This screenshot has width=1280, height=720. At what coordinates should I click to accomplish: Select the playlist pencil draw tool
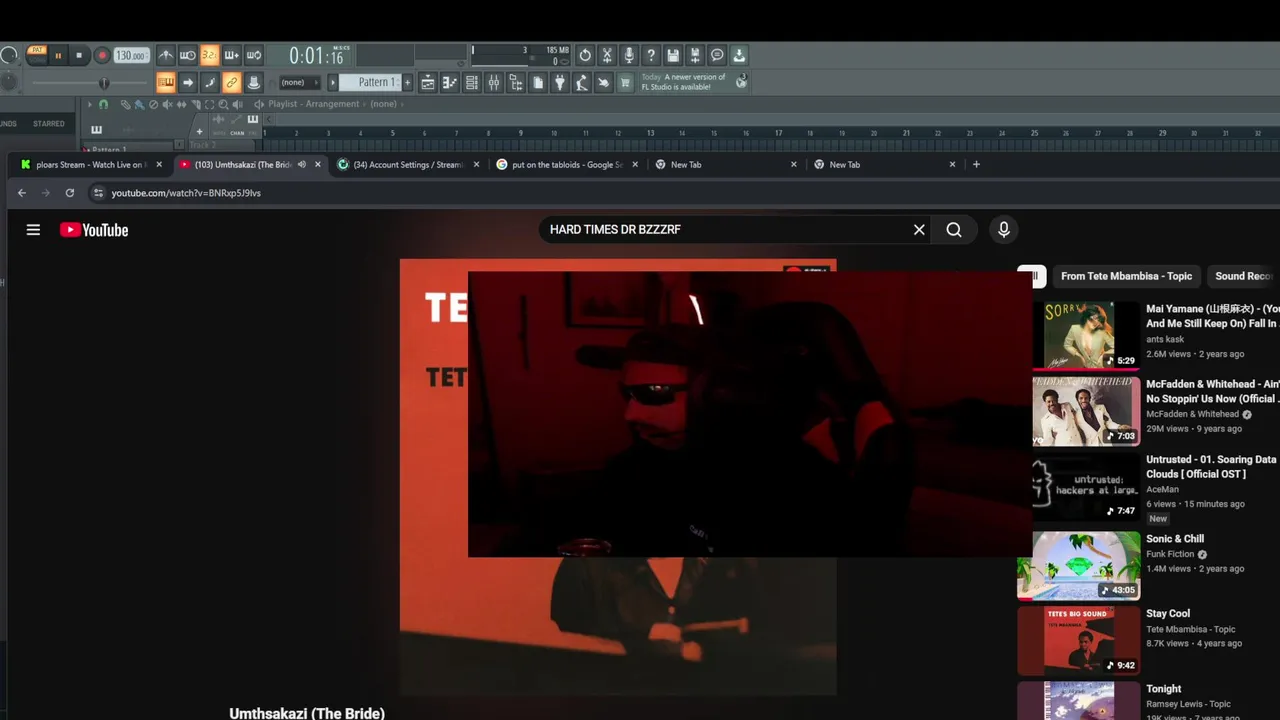(x=125, y=104)
